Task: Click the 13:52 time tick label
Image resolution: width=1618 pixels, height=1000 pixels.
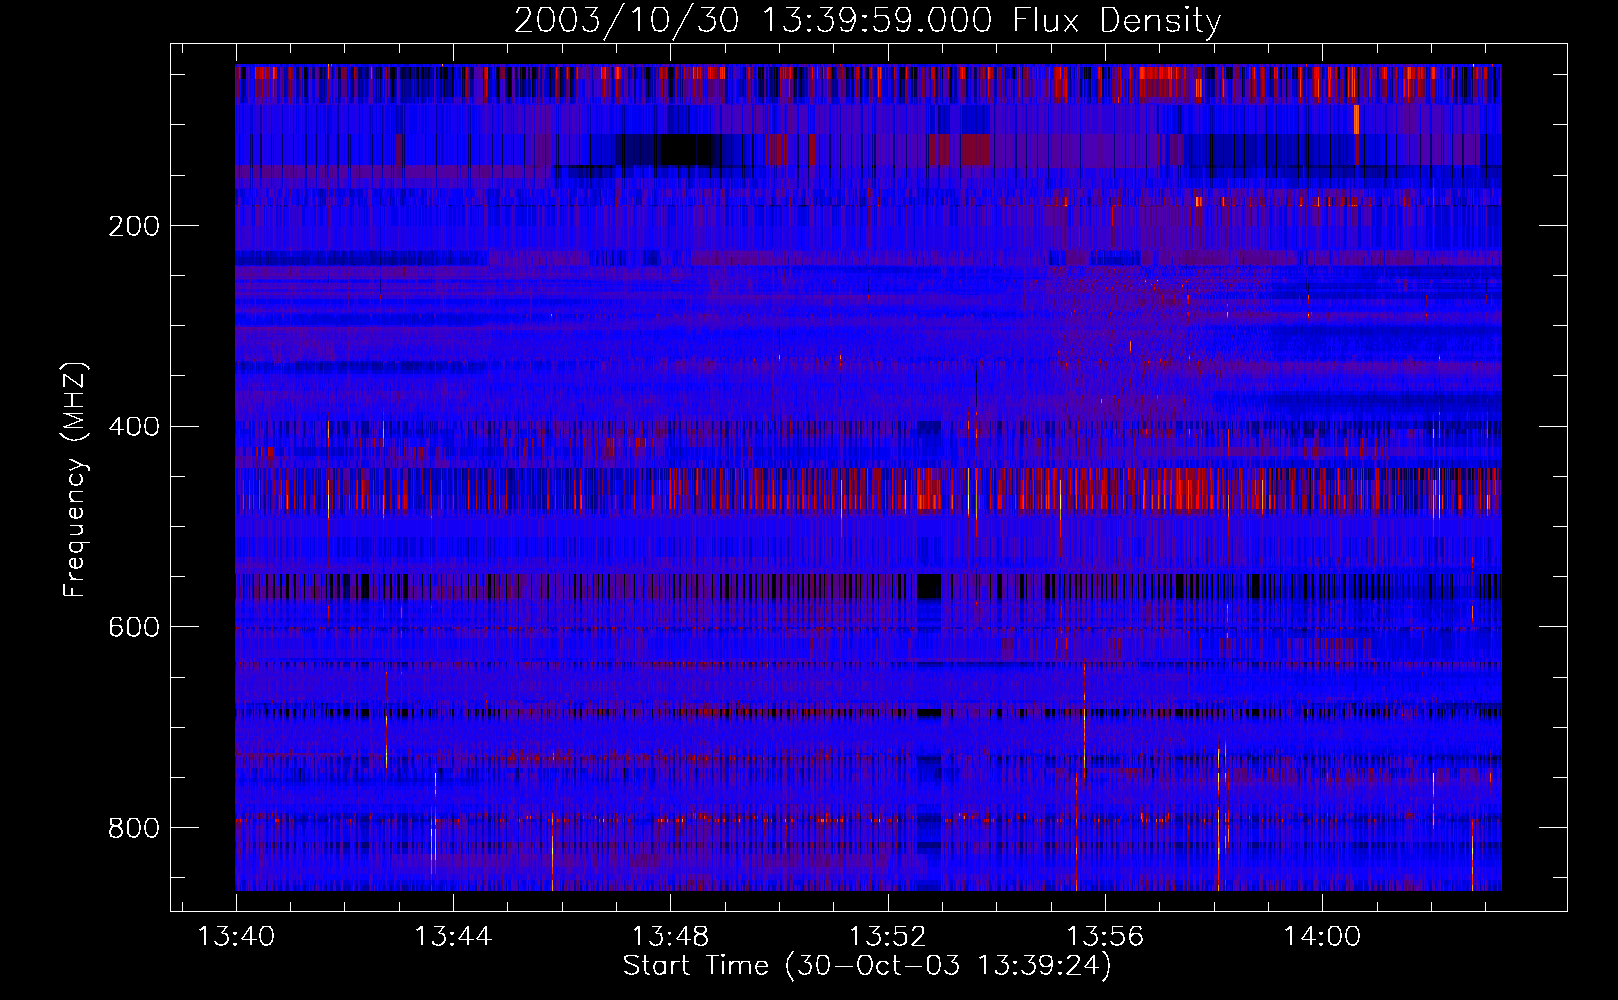Action: [887, 937]
